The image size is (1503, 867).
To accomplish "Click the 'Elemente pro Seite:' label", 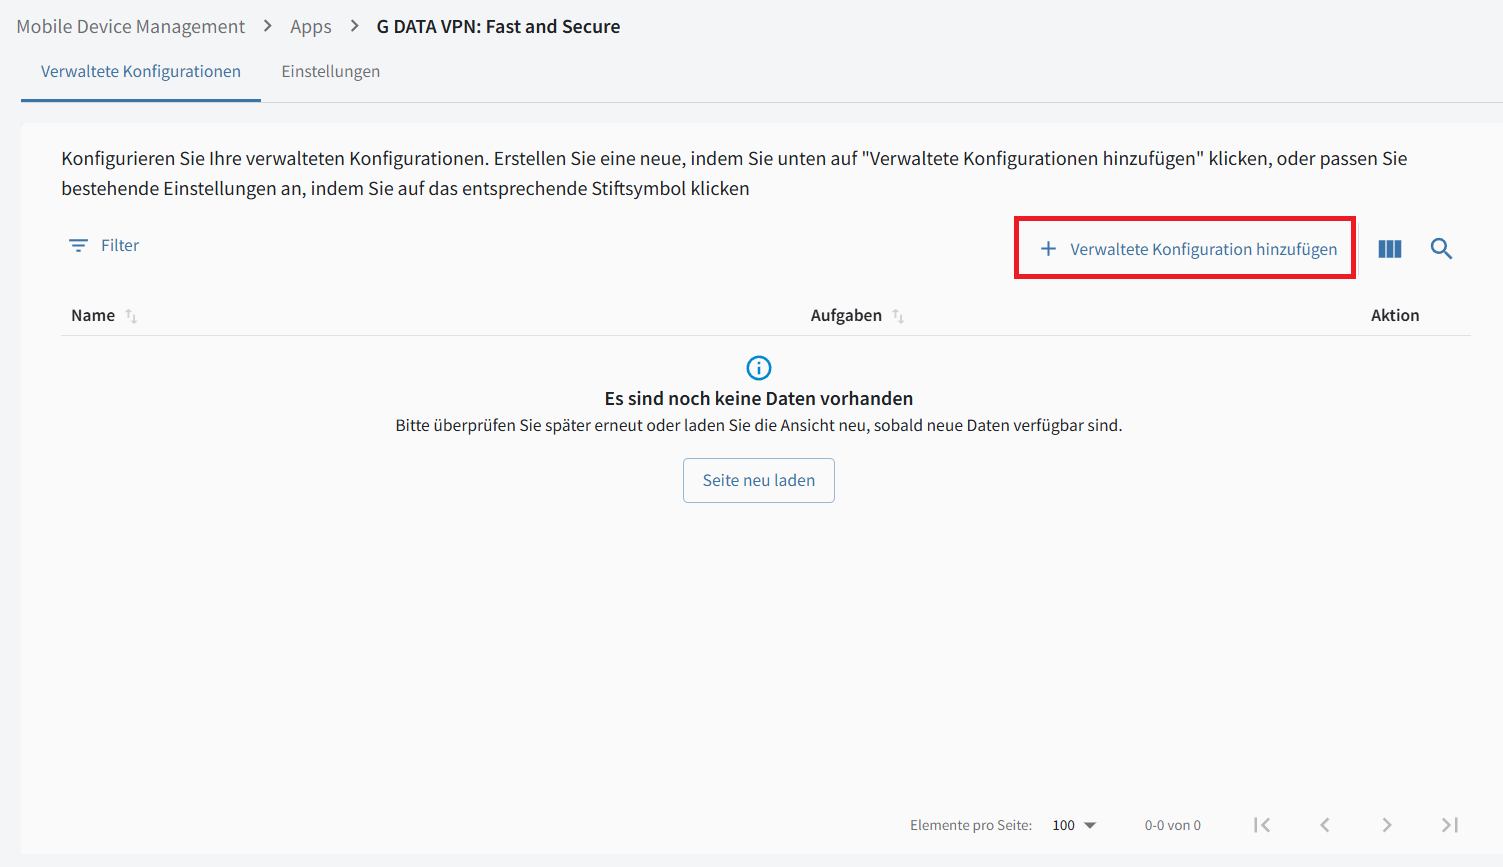I will [x=971, y=825].
